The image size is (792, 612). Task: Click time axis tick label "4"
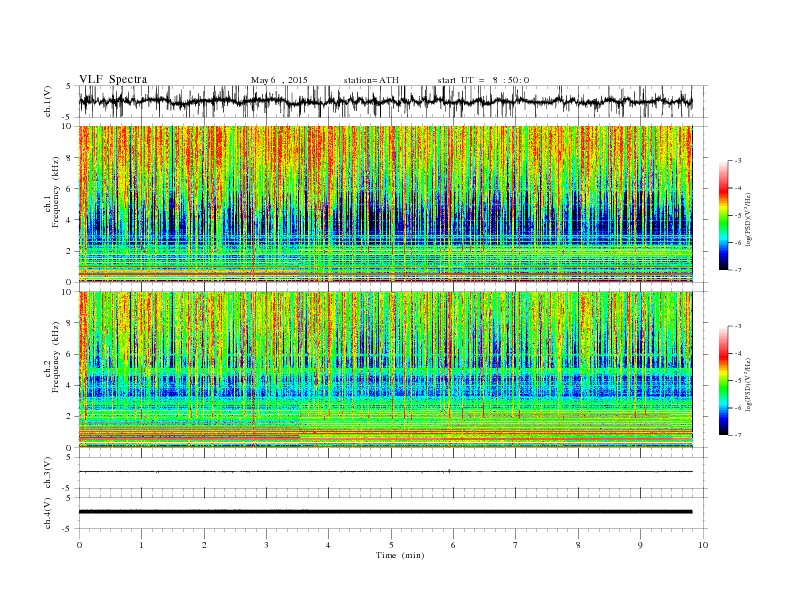pyautogui.click(x=328, y=545)
